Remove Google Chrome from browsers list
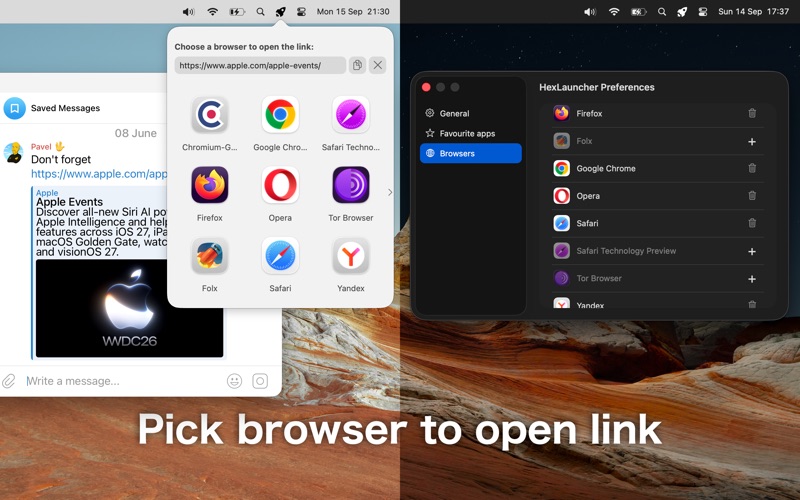The width and height of the screenshot is (800, 500). pos(752,168)
